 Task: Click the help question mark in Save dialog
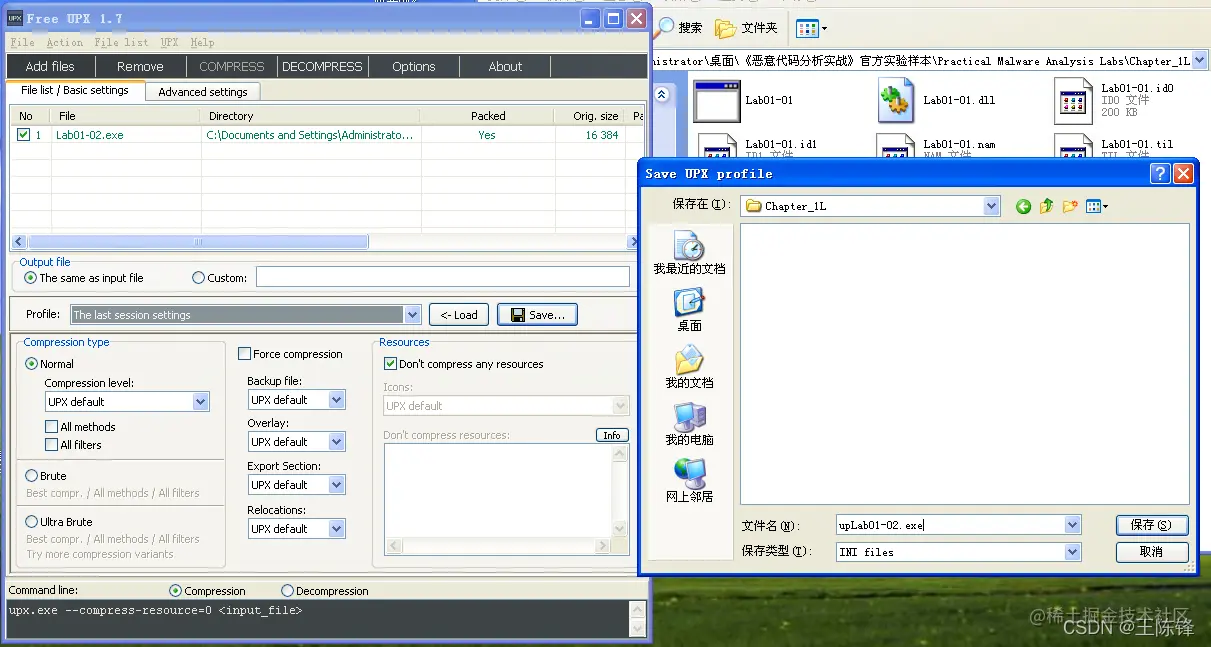(1160, 173)
